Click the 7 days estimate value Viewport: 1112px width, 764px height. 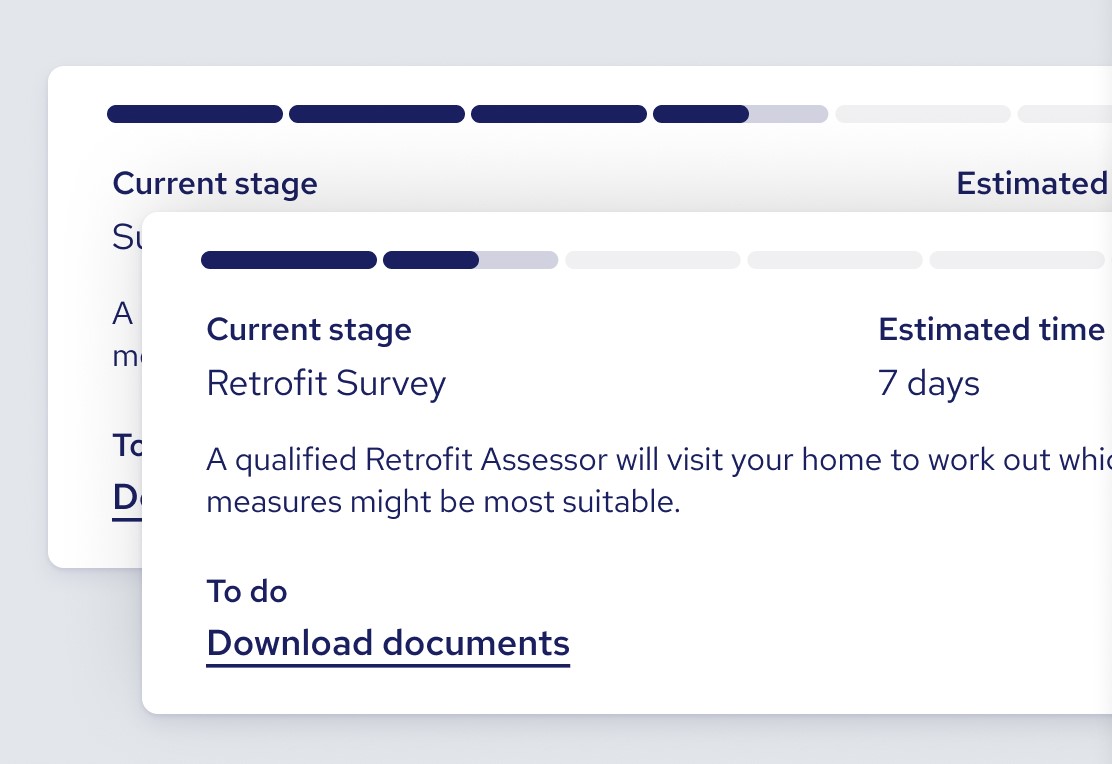928,384
